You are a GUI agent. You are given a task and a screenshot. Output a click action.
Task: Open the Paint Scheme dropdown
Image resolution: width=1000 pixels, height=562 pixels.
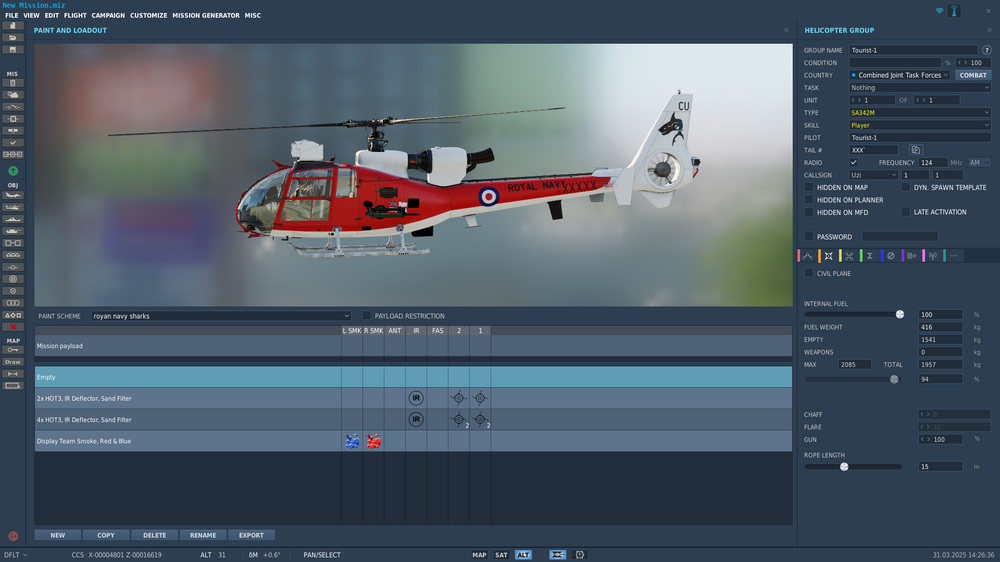221,316
